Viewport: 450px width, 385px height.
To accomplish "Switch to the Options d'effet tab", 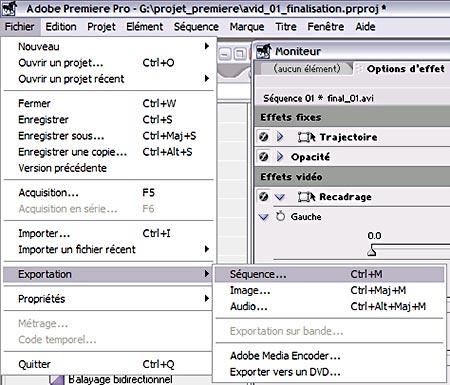I will tap(405, 69).
